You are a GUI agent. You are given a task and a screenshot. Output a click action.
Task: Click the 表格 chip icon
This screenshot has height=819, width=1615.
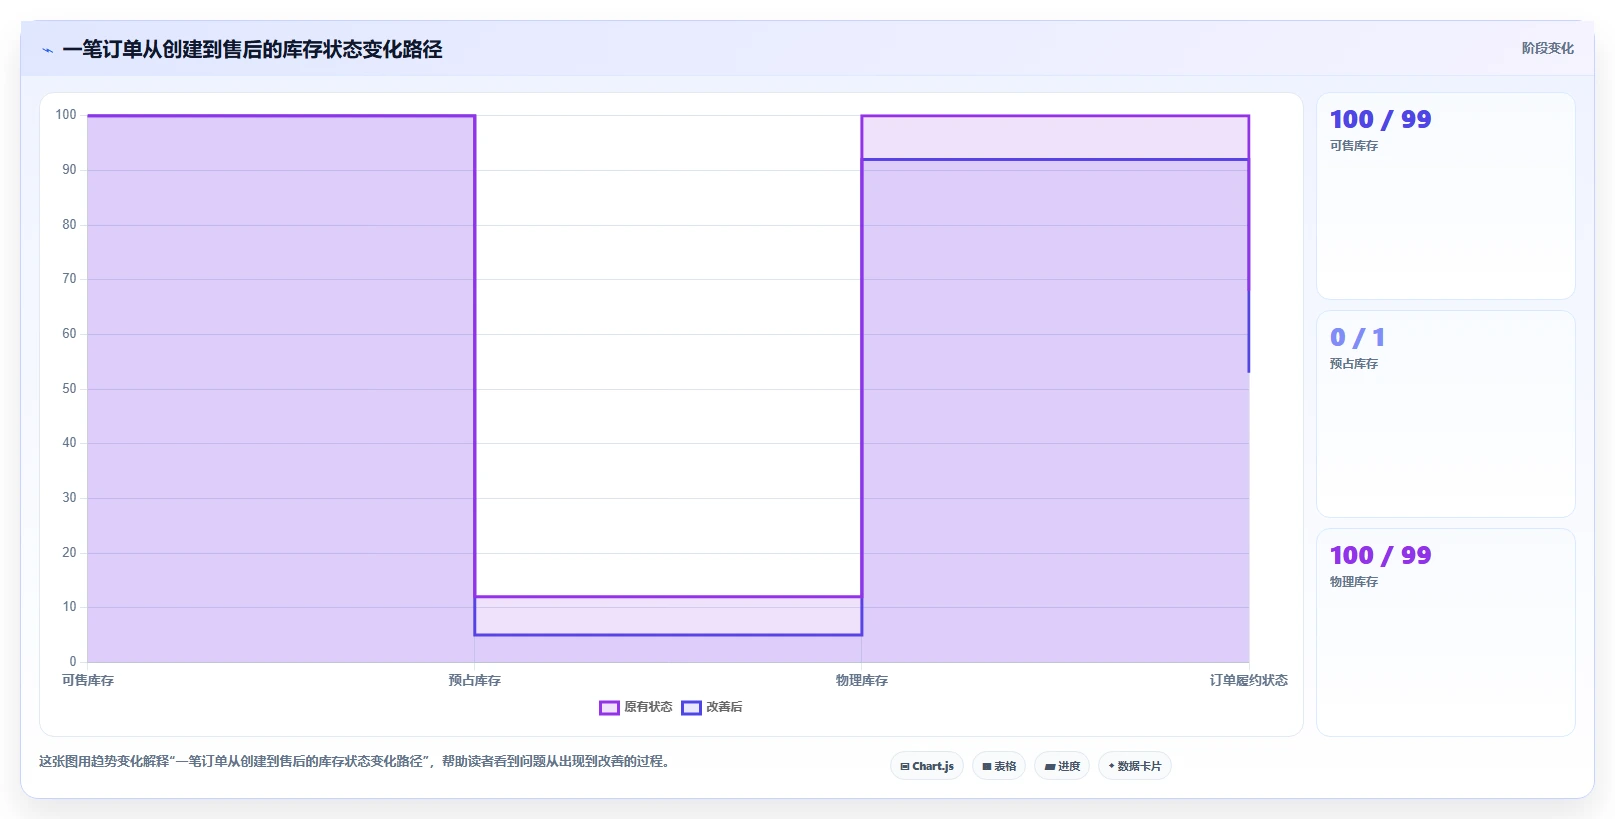(987, 767)
